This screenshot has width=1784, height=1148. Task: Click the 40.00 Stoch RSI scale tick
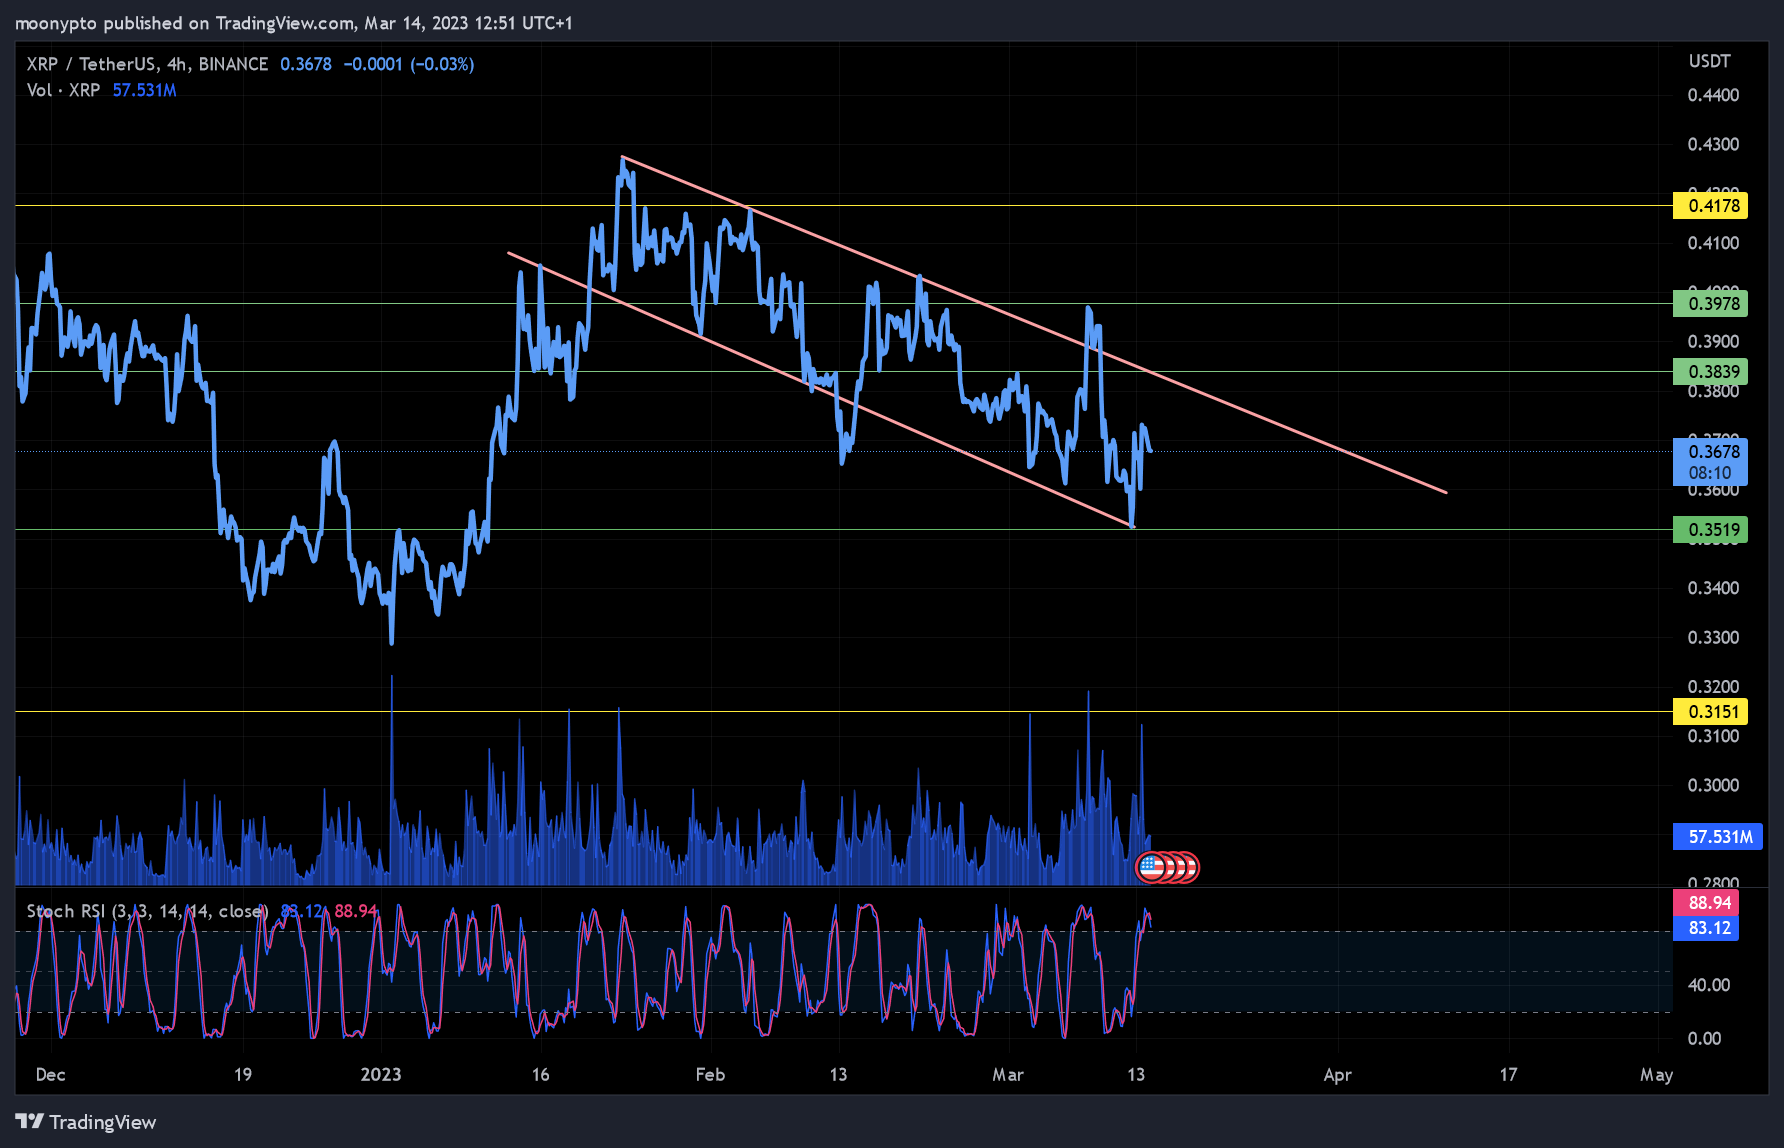click(1709, 985)
